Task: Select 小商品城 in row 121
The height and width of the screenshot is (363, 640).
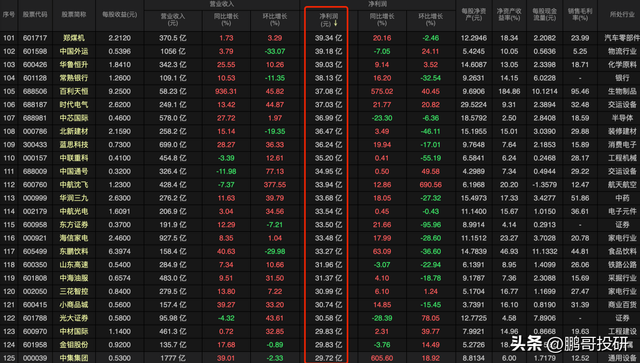Action: tap(74, 305)
